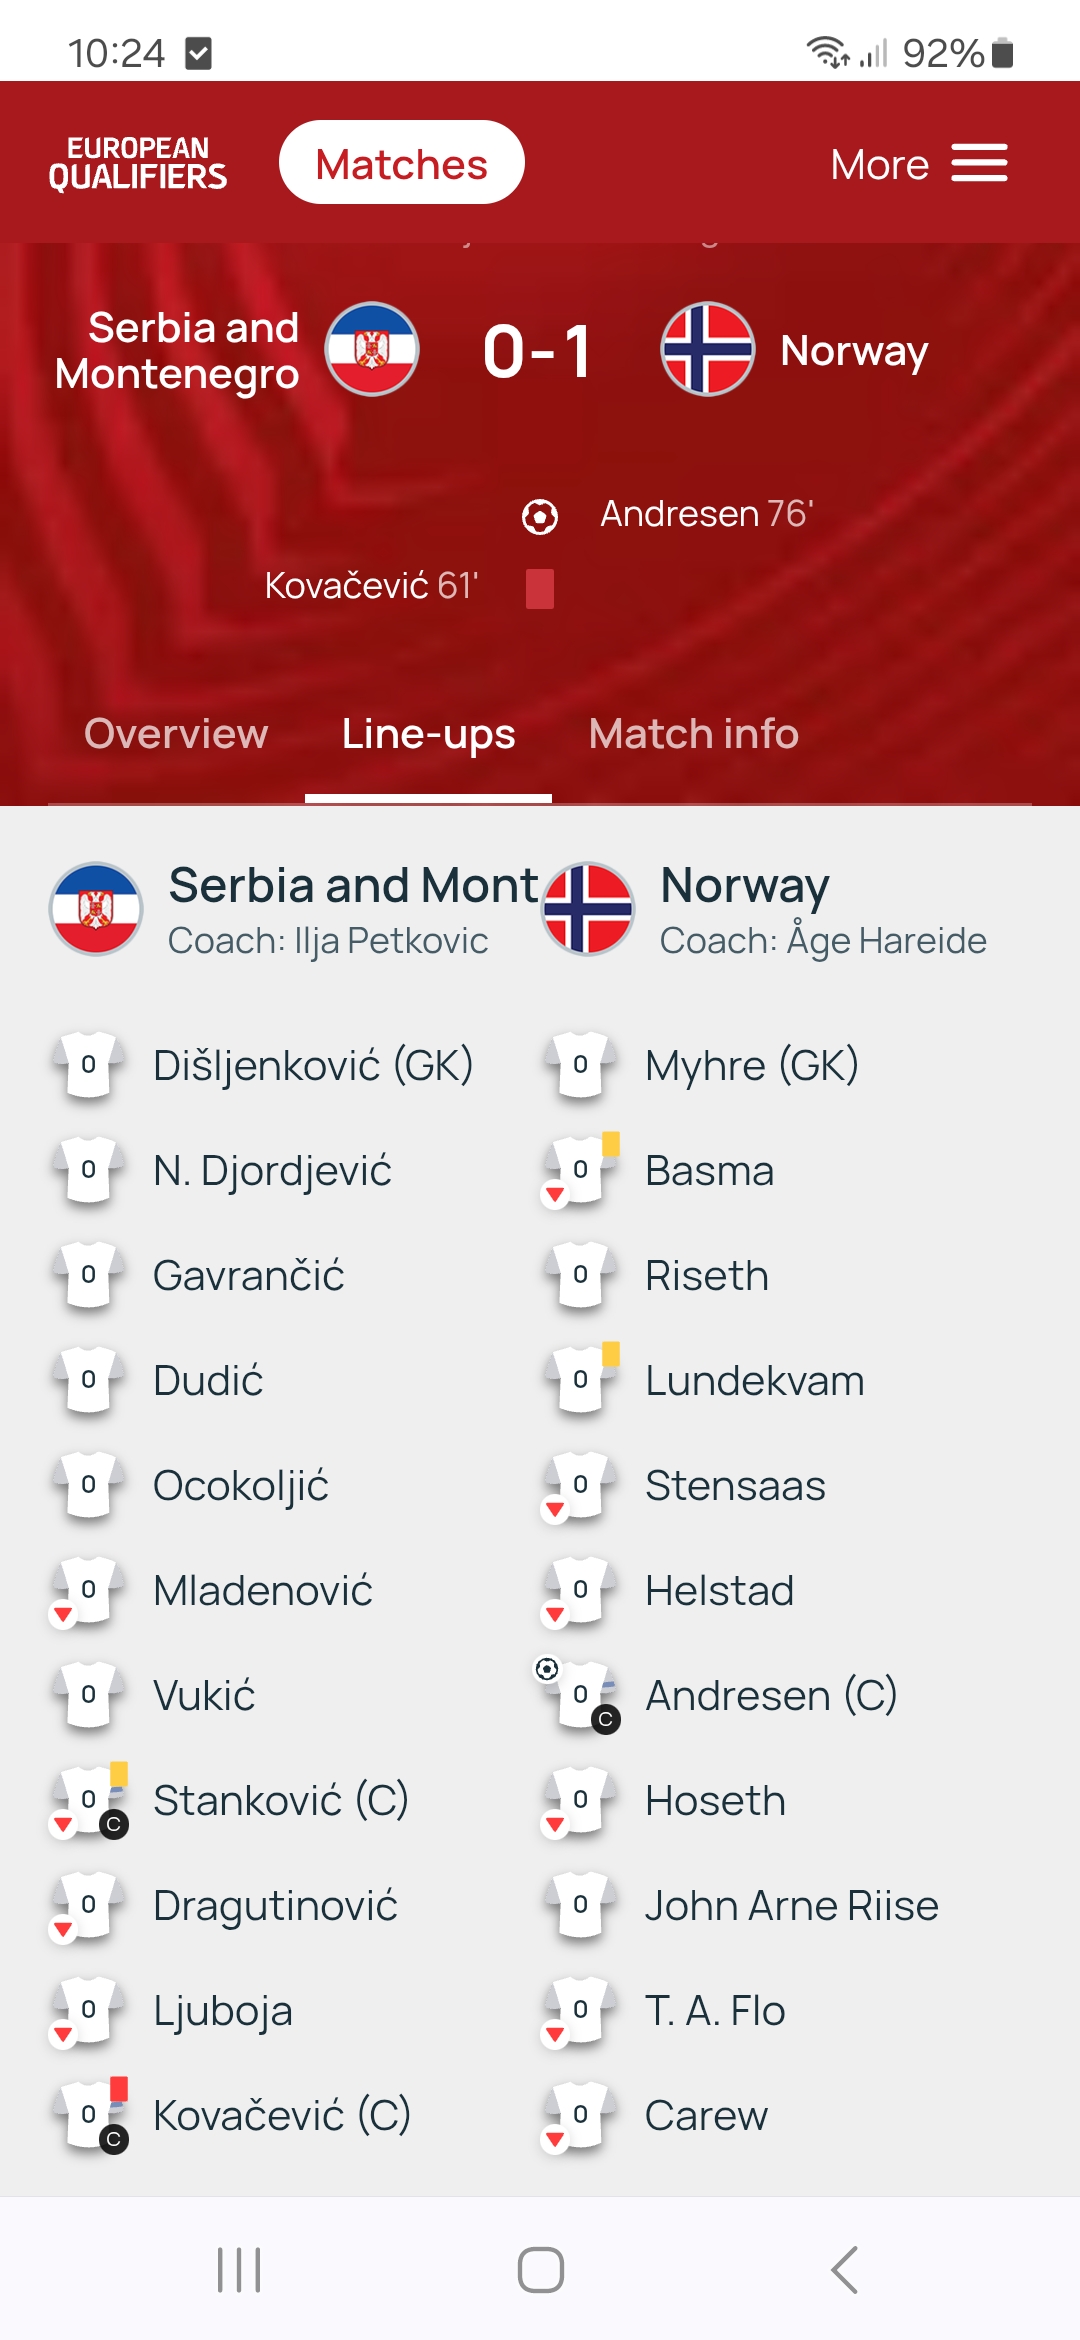The height and width of the screenshot is (2340, 1080).
Task: Select the Line-ups tab
Action: pyautogui.click(x=428, y=734)
